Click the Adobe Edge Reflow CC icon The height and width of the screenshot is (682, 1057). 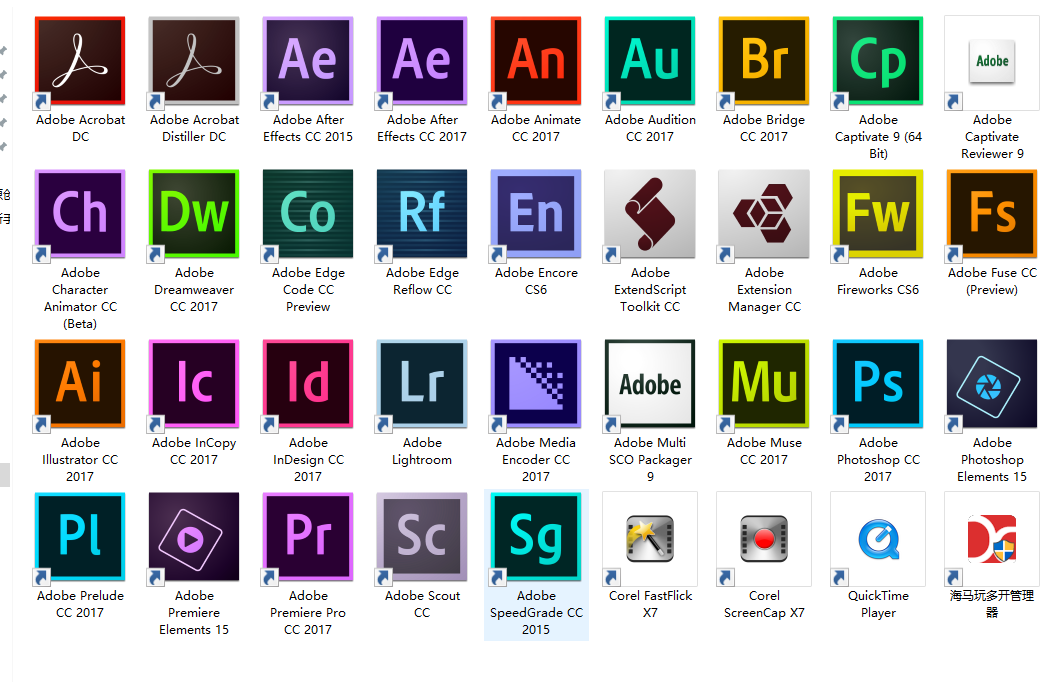[422, 214]
